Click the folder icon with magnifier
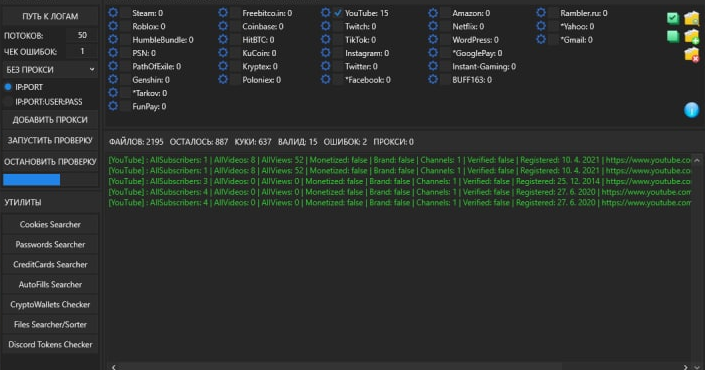Image resolution: width=705 pixels, height=370 pixels. [x=692, y=18]
